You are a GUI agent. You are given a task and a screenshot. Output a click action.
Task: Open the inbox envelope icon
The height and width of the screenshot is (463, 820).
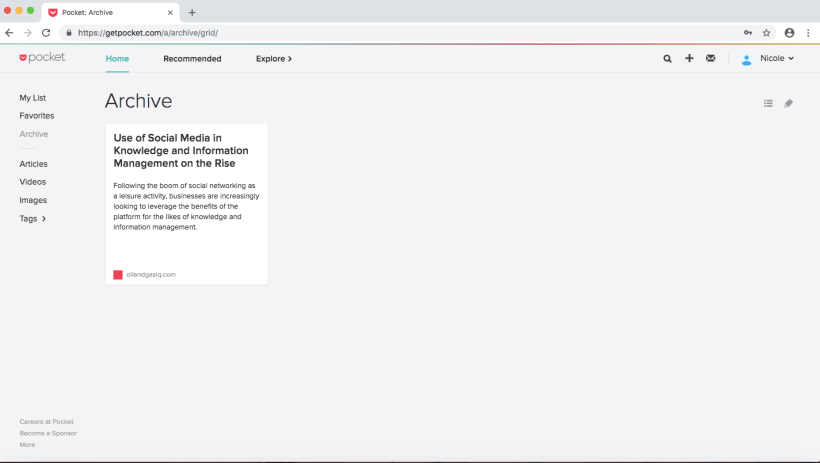(710, 59)
